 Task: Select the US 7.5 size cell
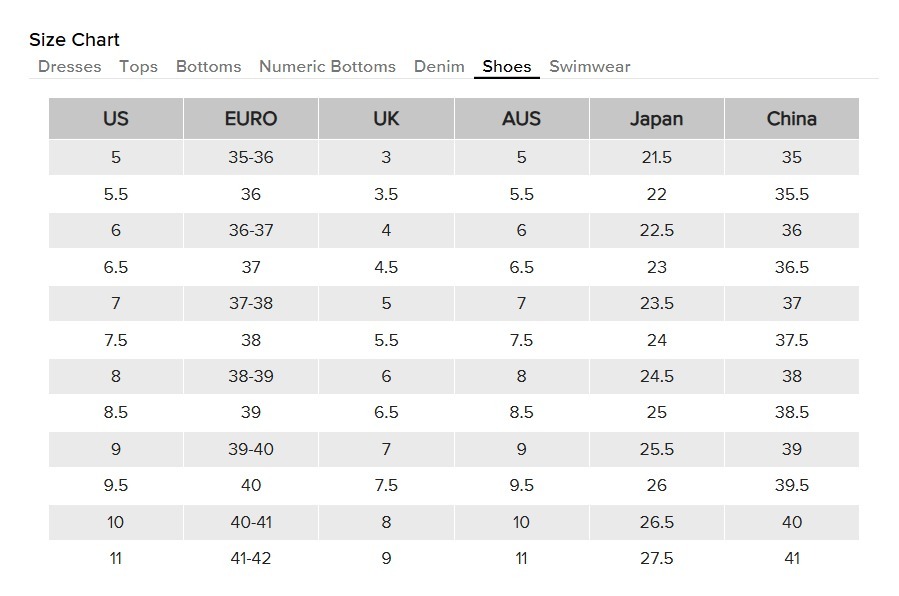pyautogui.click(x=116, y=340)
